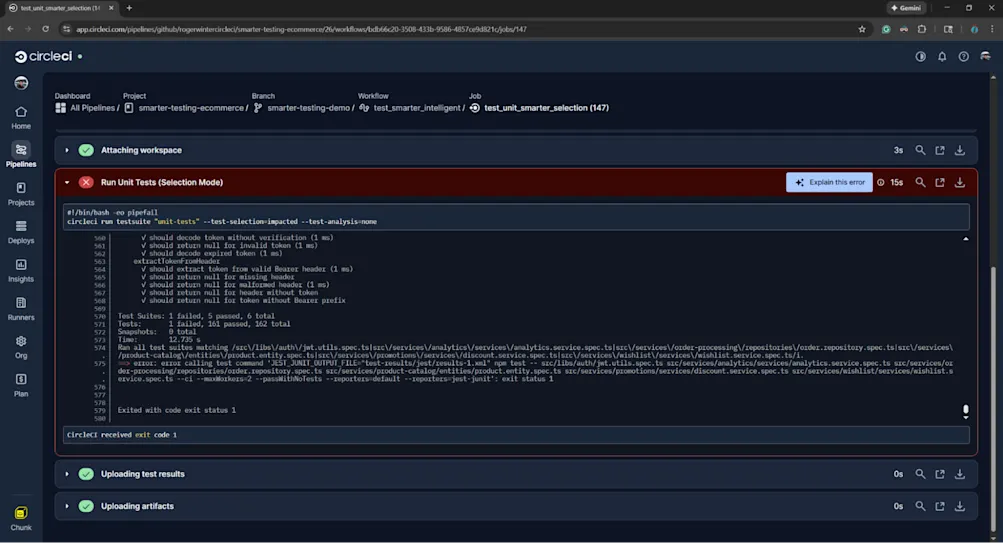
Task: Click the CircleCI header icon next to help
Action: click(985, 56)
